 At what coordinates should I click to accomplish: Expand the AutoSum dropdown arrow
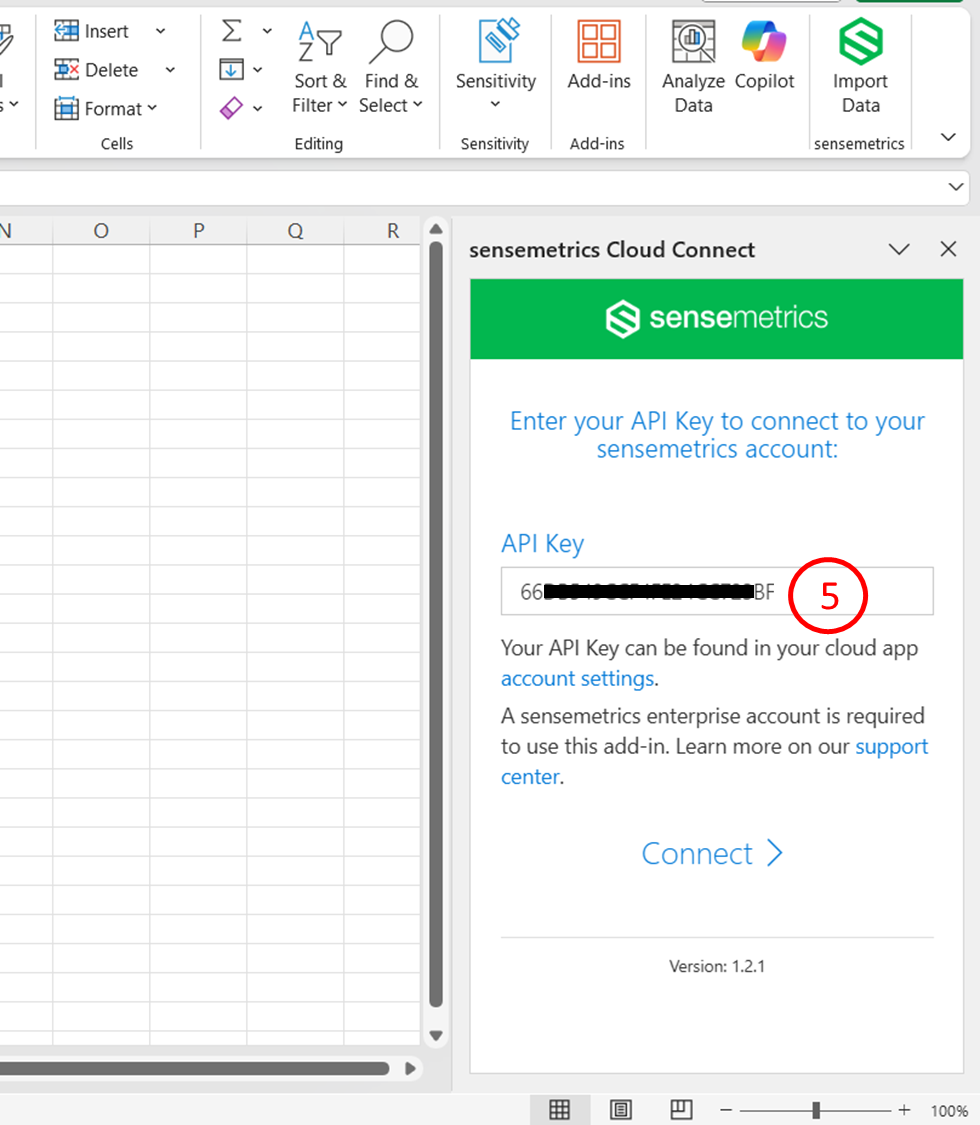(x=267, y=31)
